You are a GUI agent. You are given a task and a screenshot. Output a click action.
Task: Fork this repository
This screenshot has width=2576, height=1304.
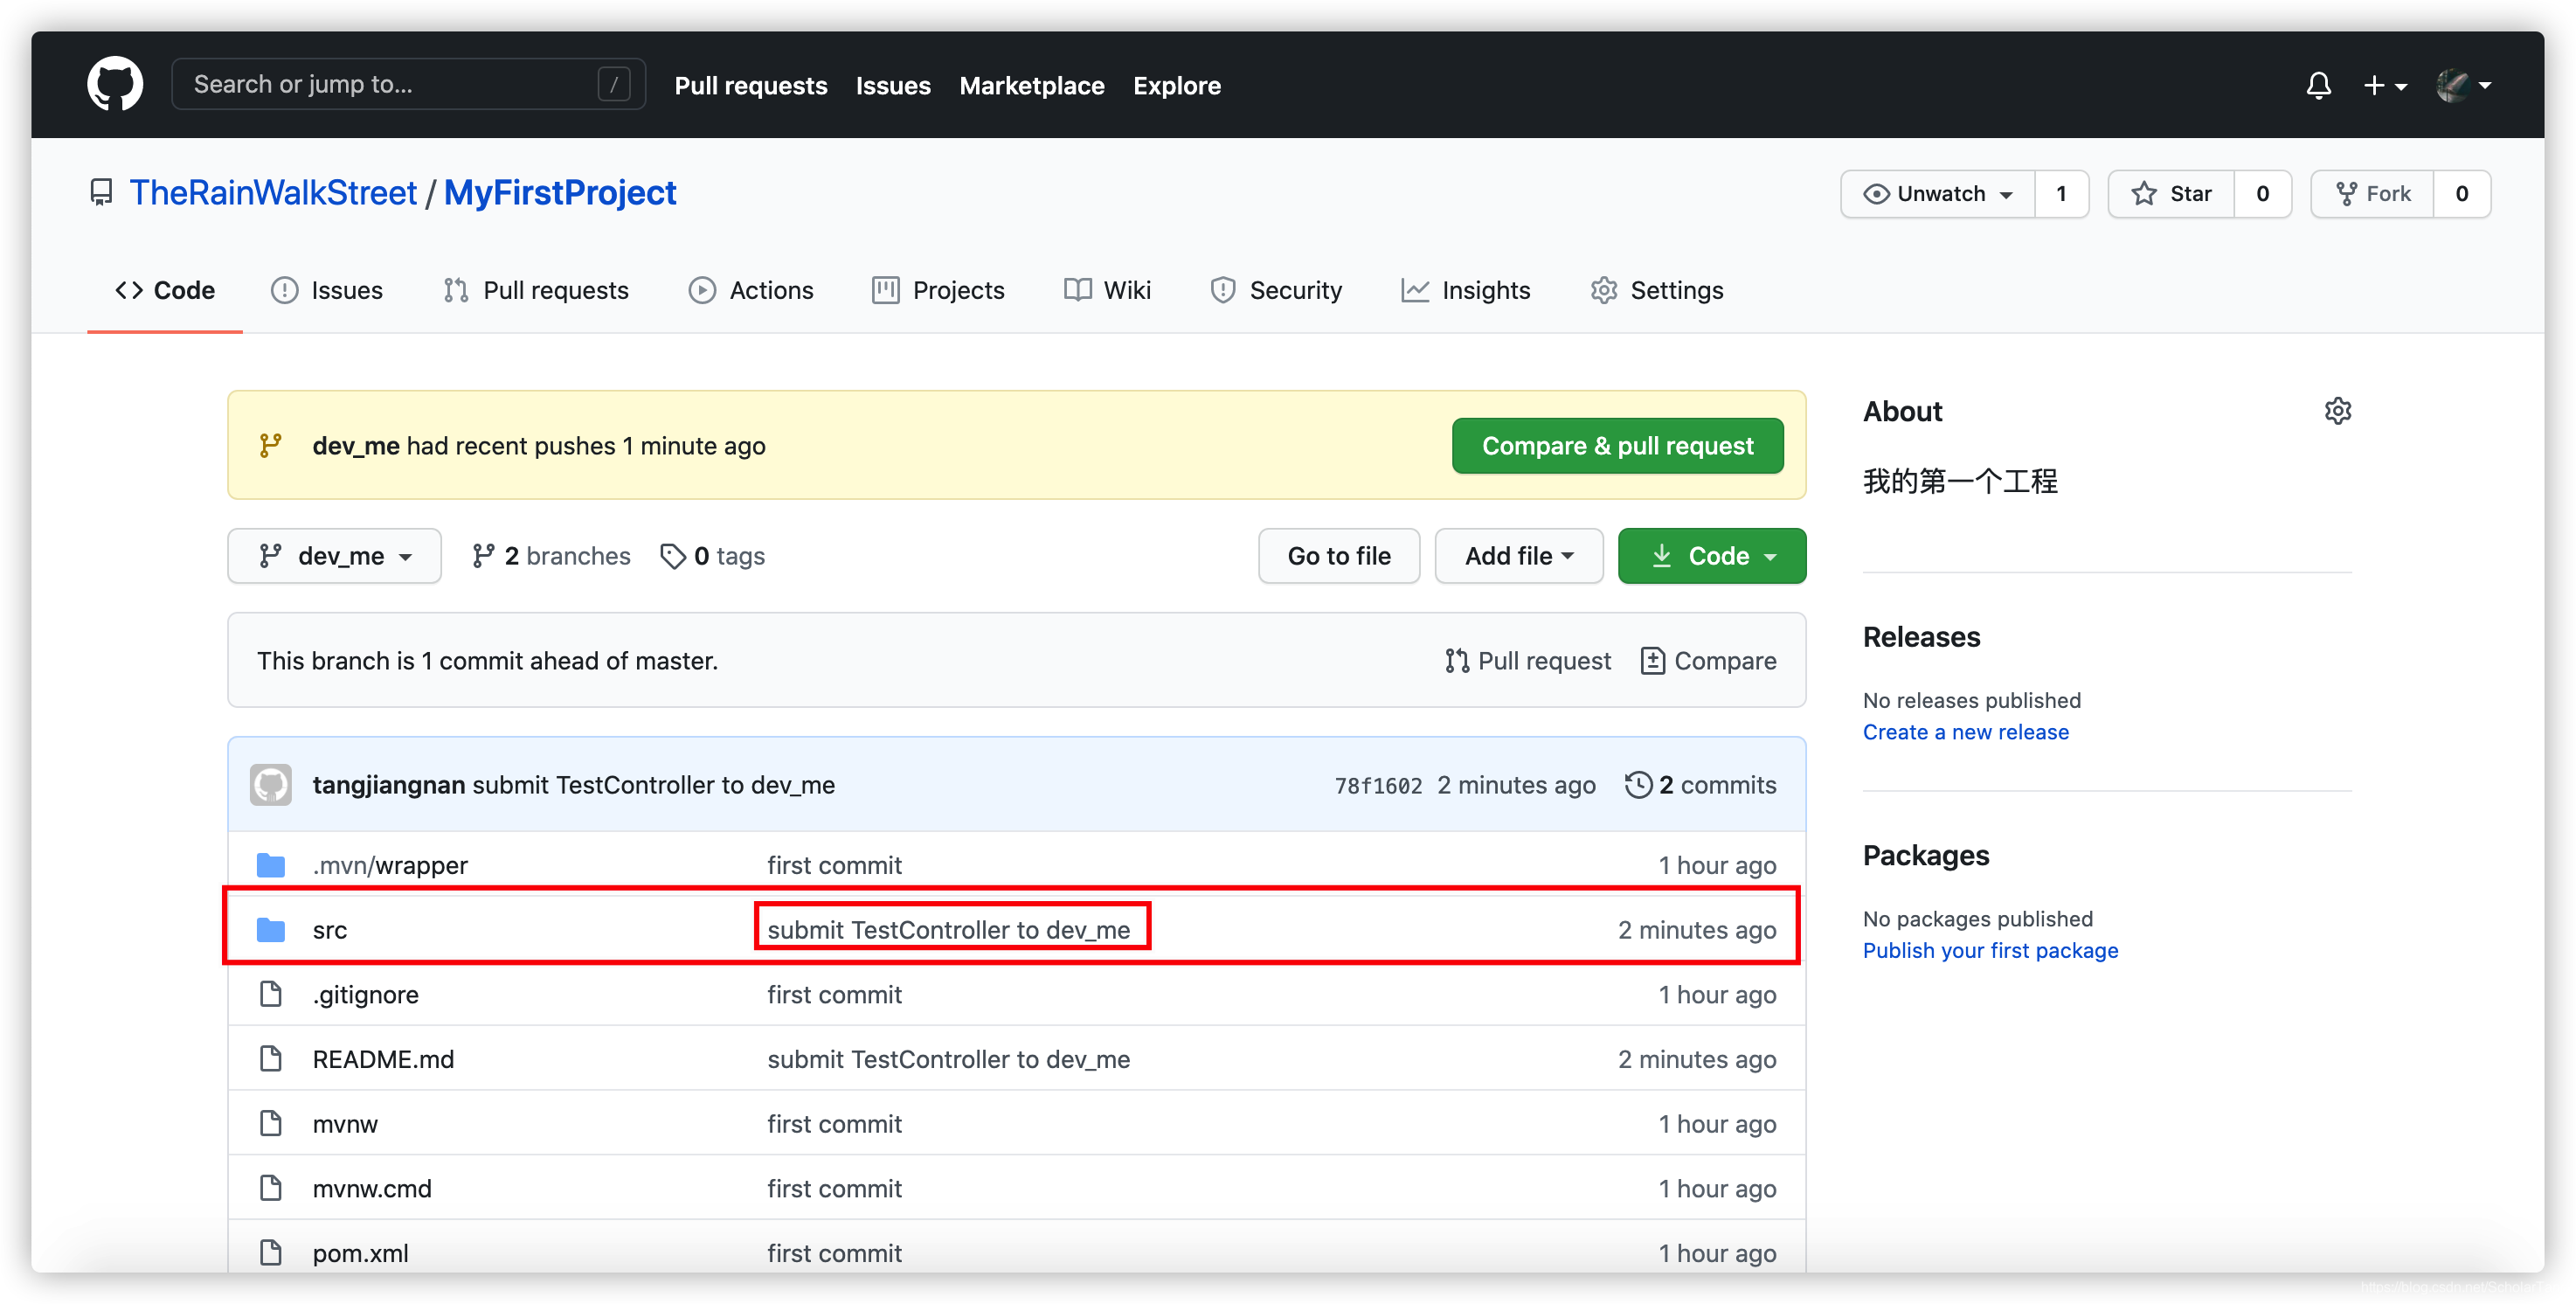click(x=2372, y=194)
